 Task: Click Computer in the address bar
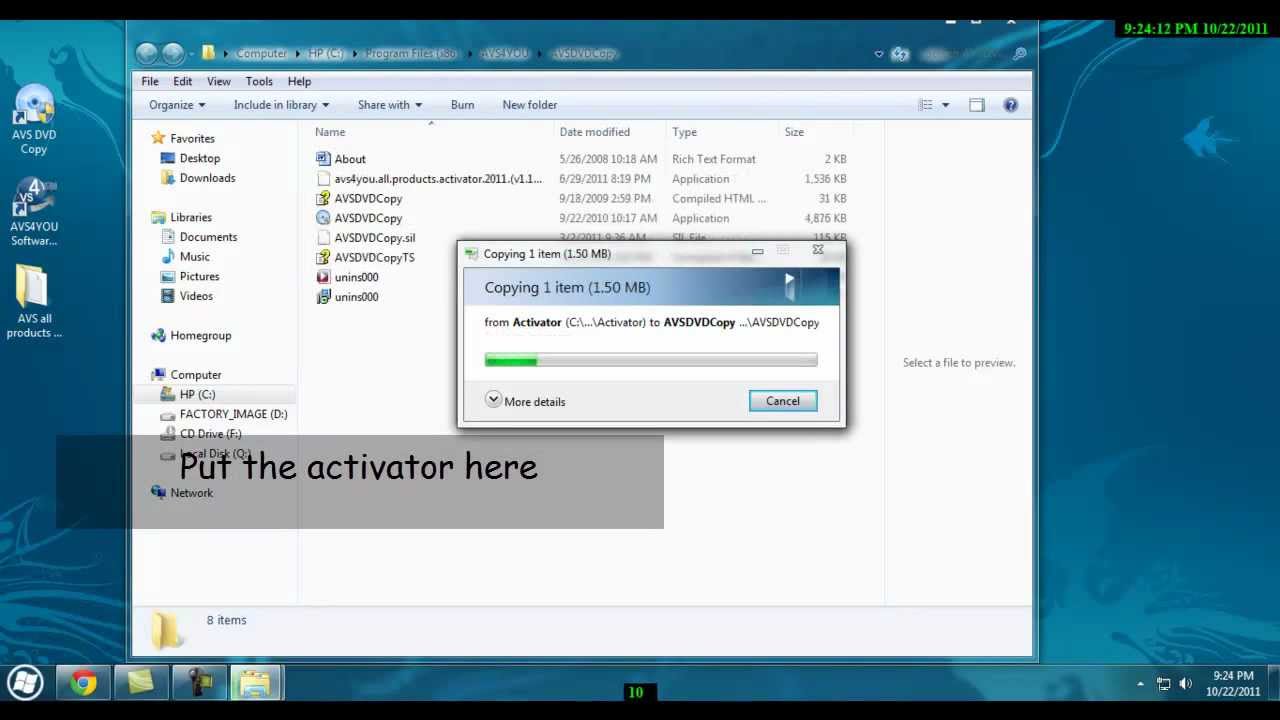[262, 53]
